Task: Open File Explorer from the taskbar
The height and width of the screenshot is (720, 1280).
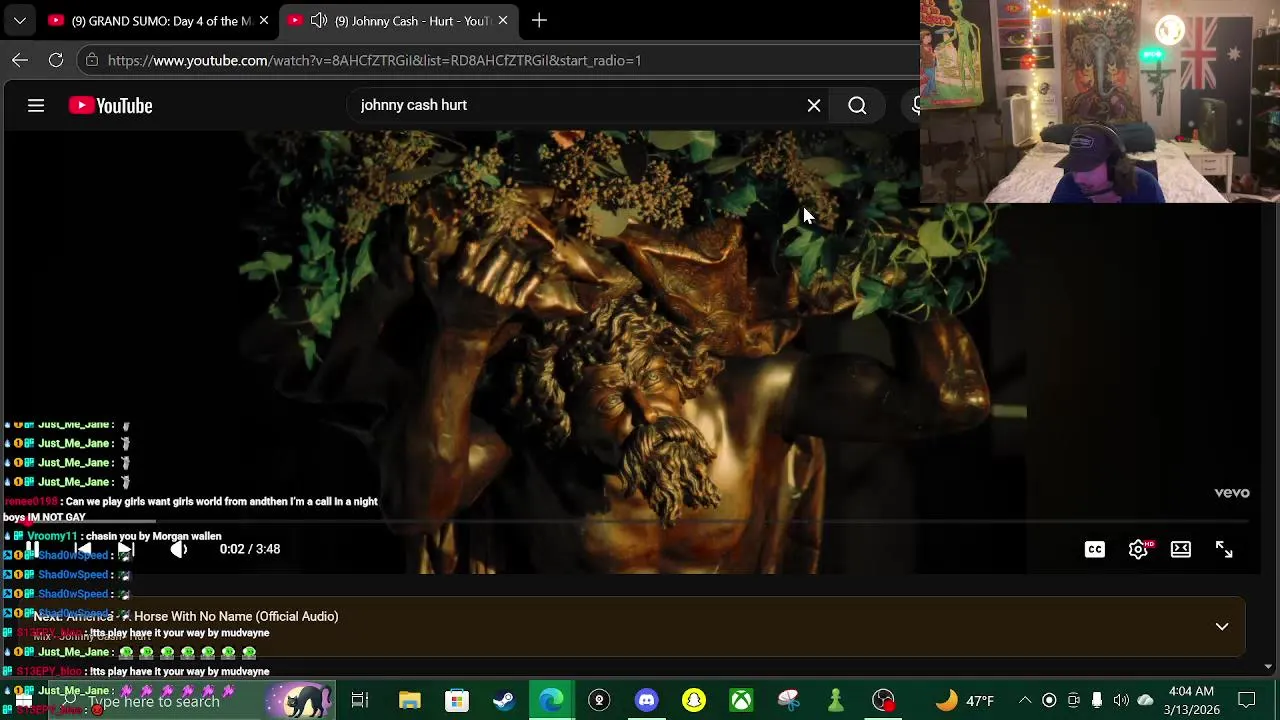Action: [x=410, y=700]
